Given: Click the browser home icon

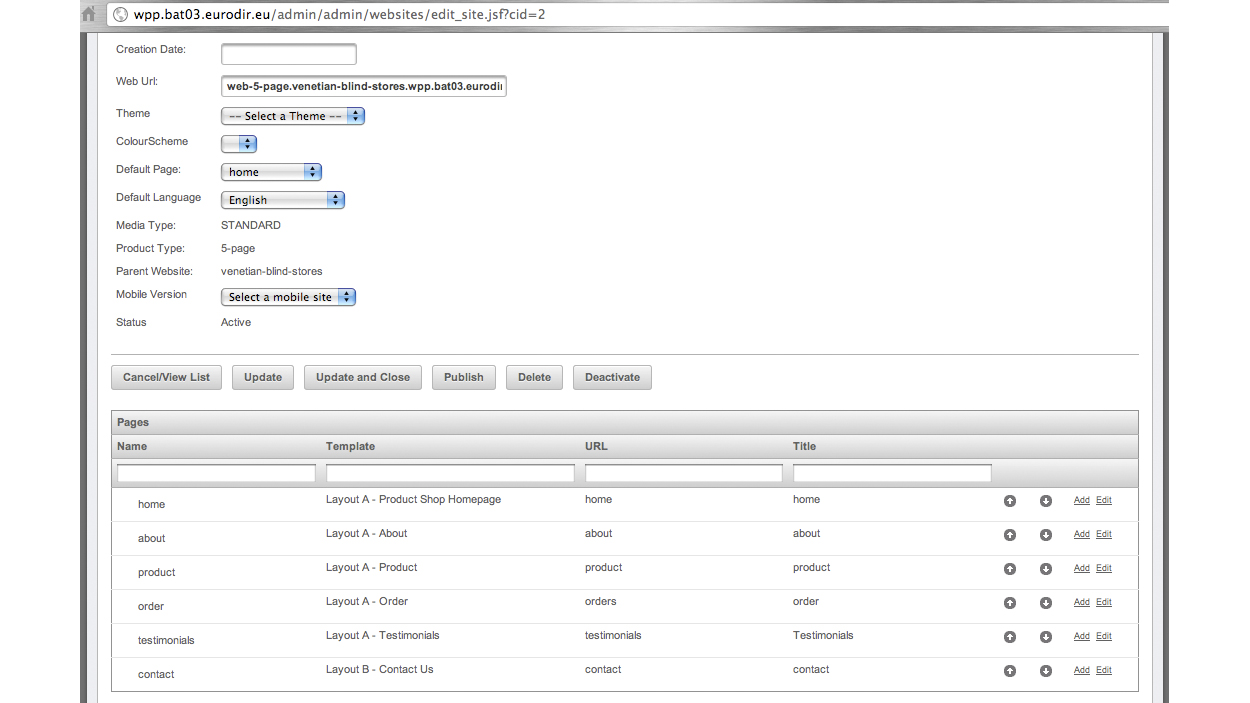Looking at the screenshot, I should click(89, 14).
